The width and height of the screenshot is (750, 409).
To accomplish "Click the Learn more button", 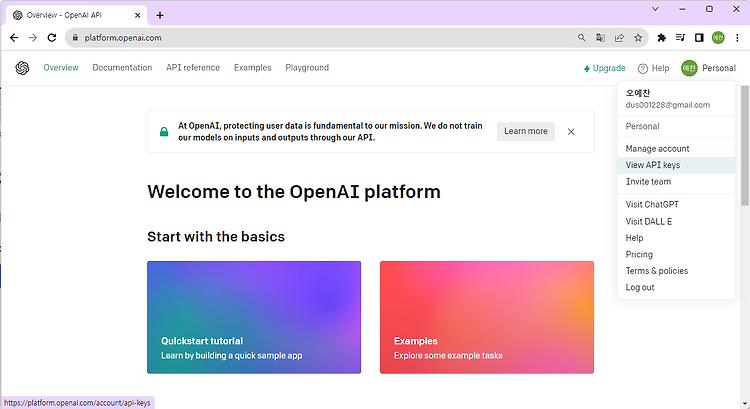I will click(526, 131).
